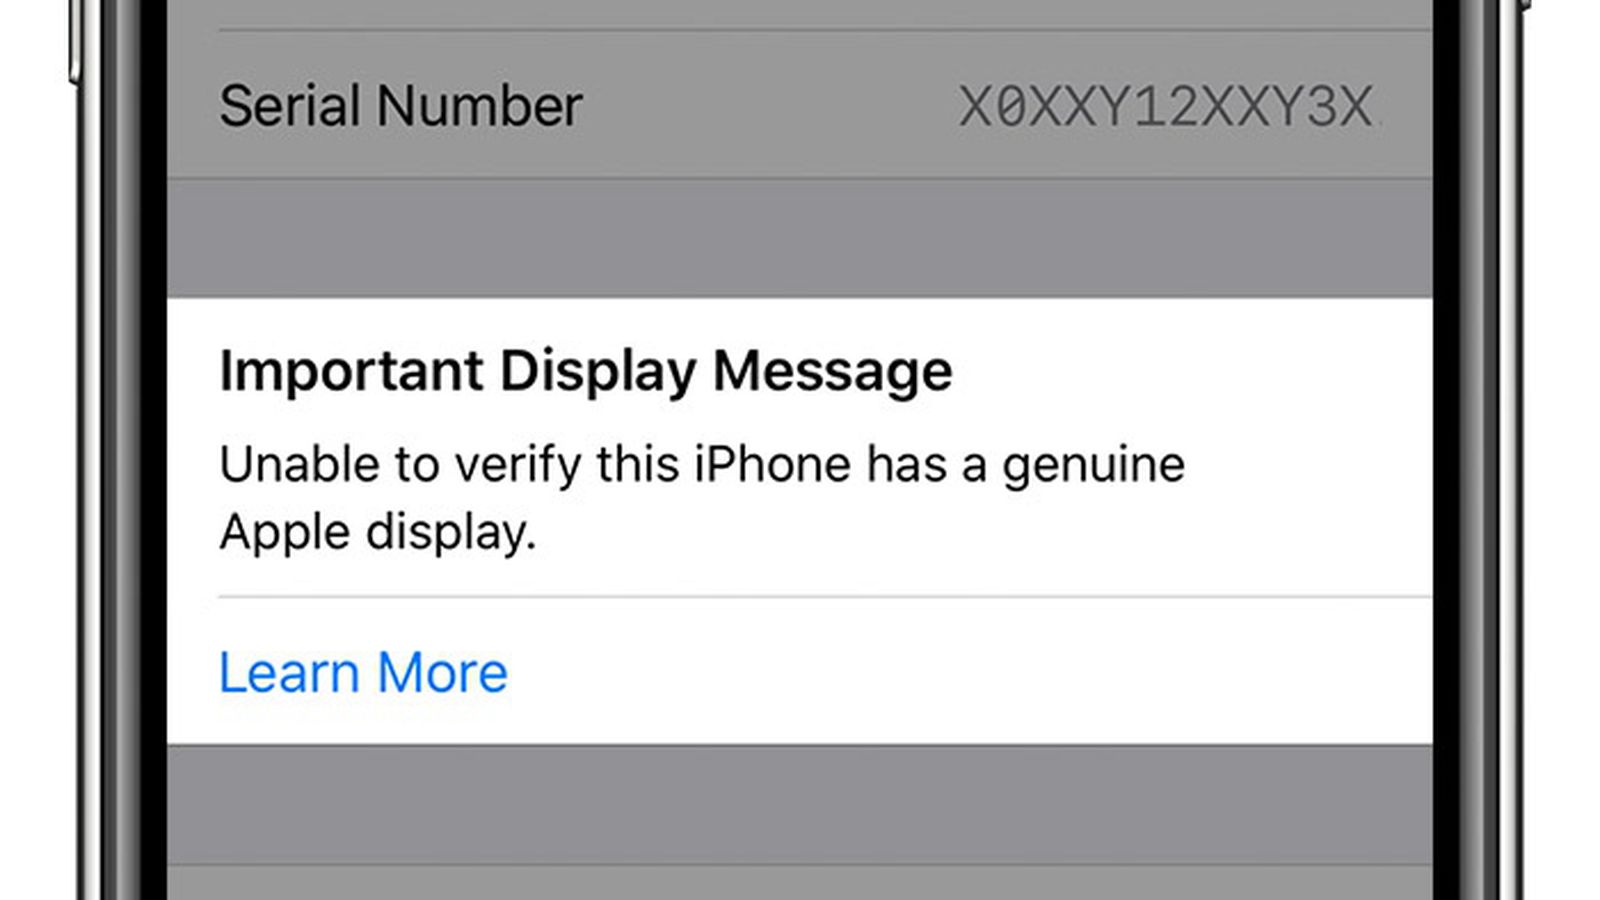Image resolution: width=1600 pixels, height=900 pixels.
Task: Click the gray spacer below Learn More
Action: [x=799, y=804]
